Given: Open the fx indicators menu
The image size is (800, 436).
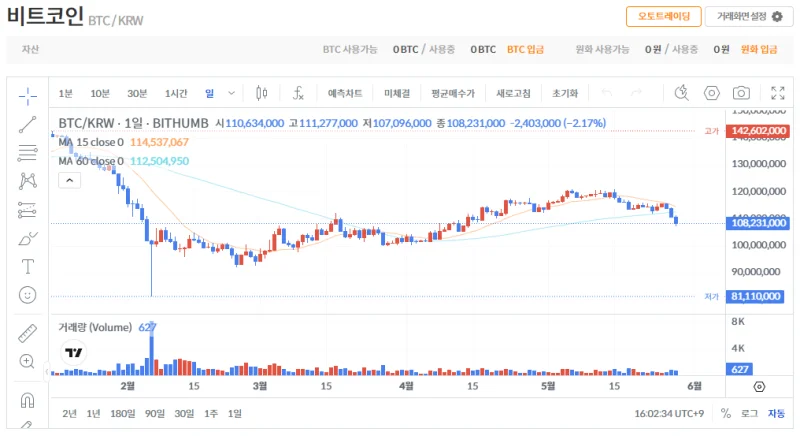Looking at the screenshot, I should 298,93.
